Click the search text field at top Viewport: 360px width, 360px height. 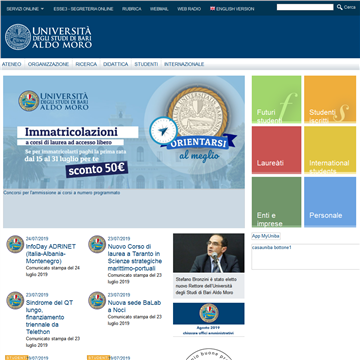[305, 7]
